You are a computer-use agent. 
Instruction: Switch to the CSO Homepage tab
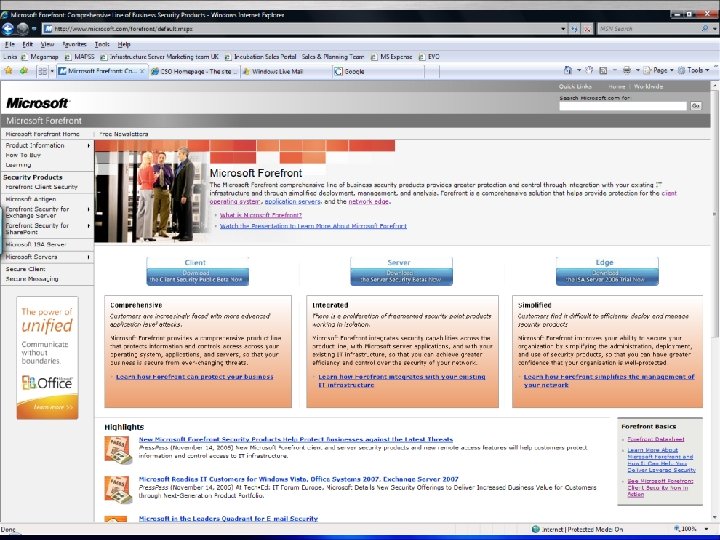click(194, 71)
